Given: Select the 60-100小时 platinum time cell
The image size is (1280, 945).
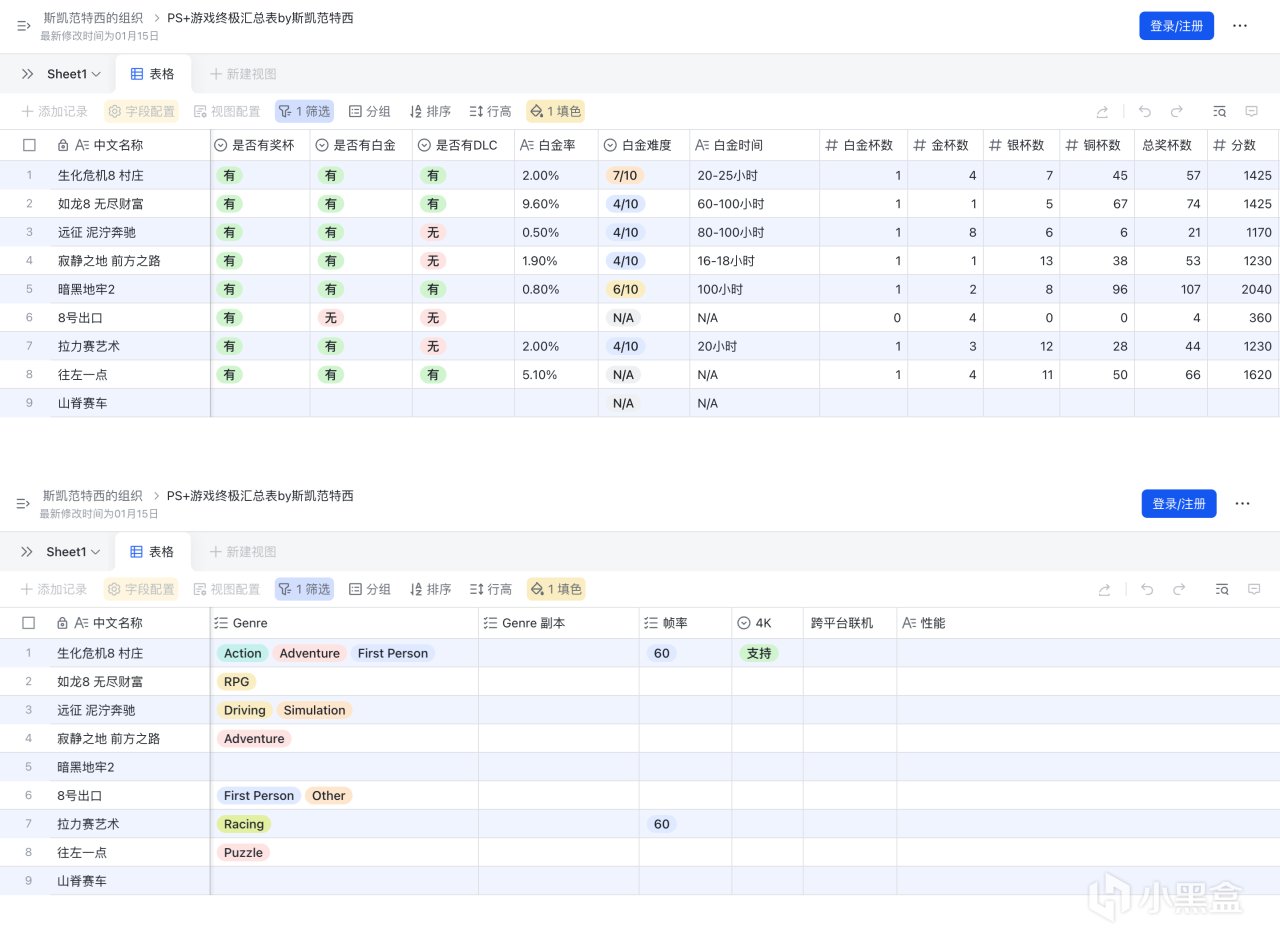Looking at the screenshot, I should pyautogui.click(x=754, y=204).
